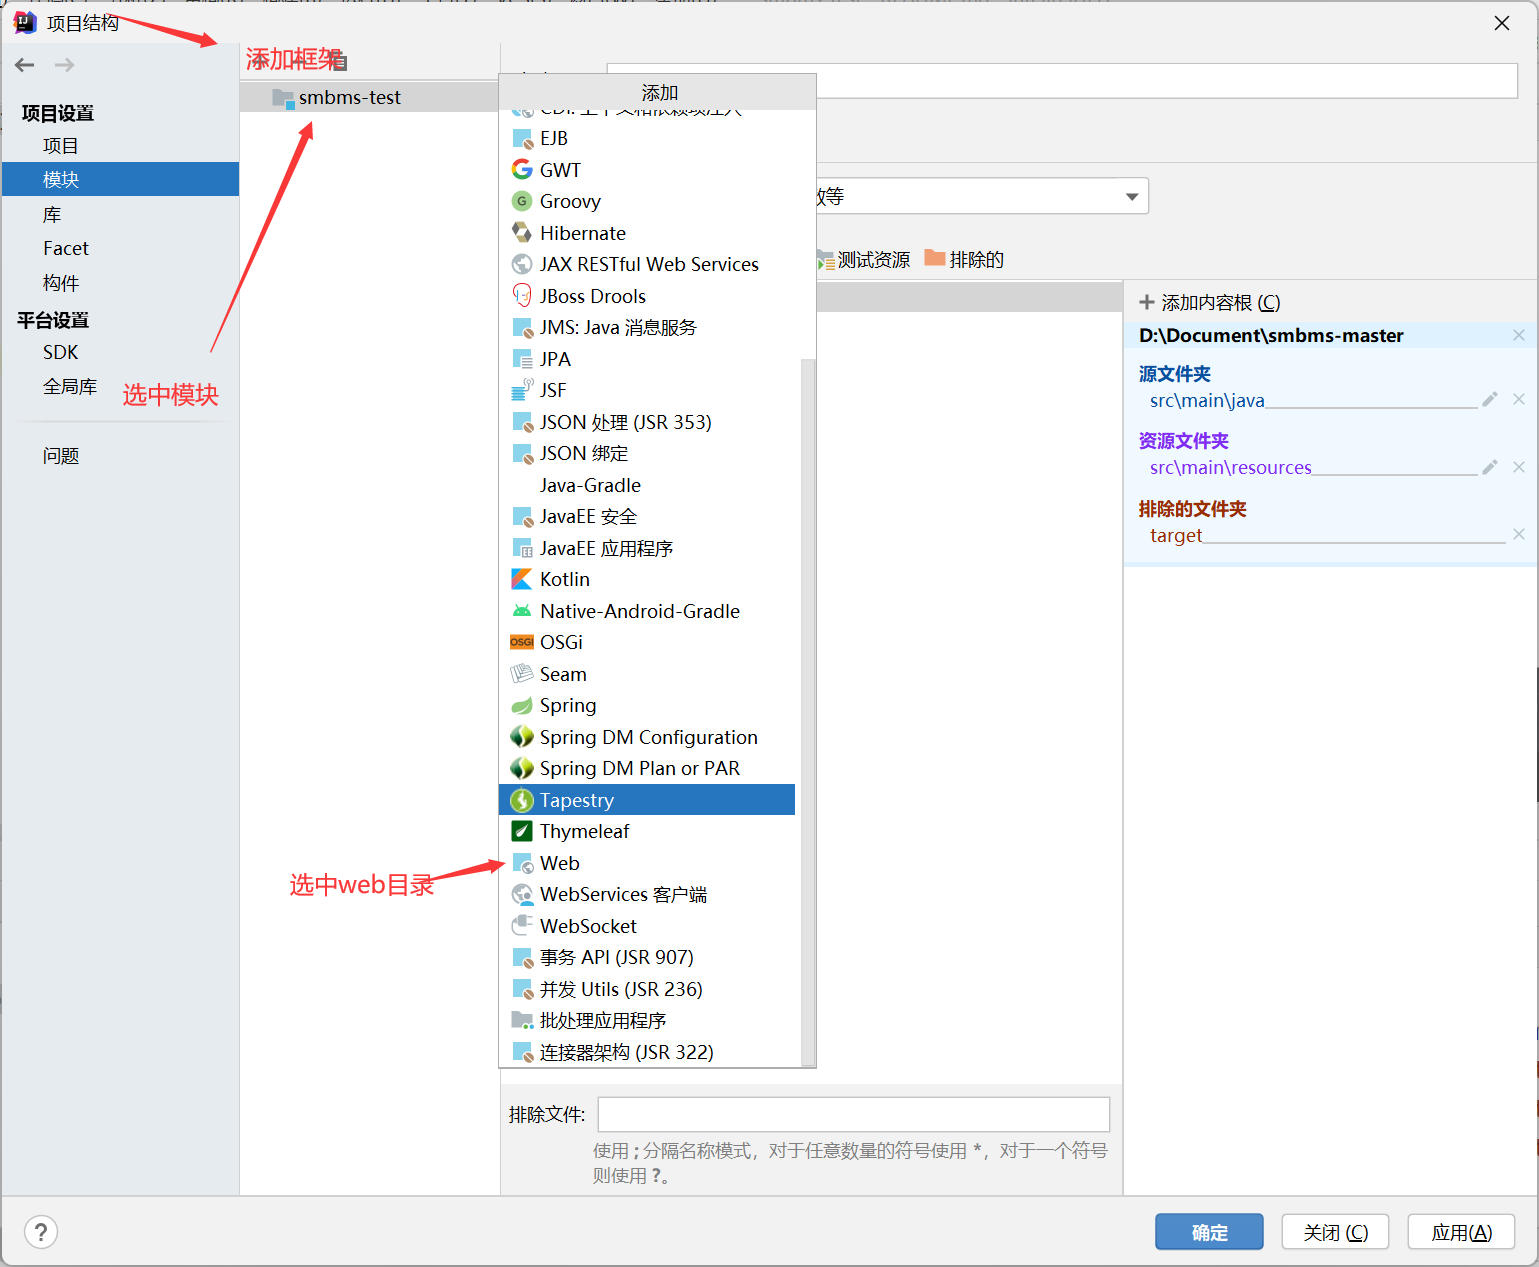1539x1267 pixels.
Task: Click the back navigation arrow
Action: [25, 65]
